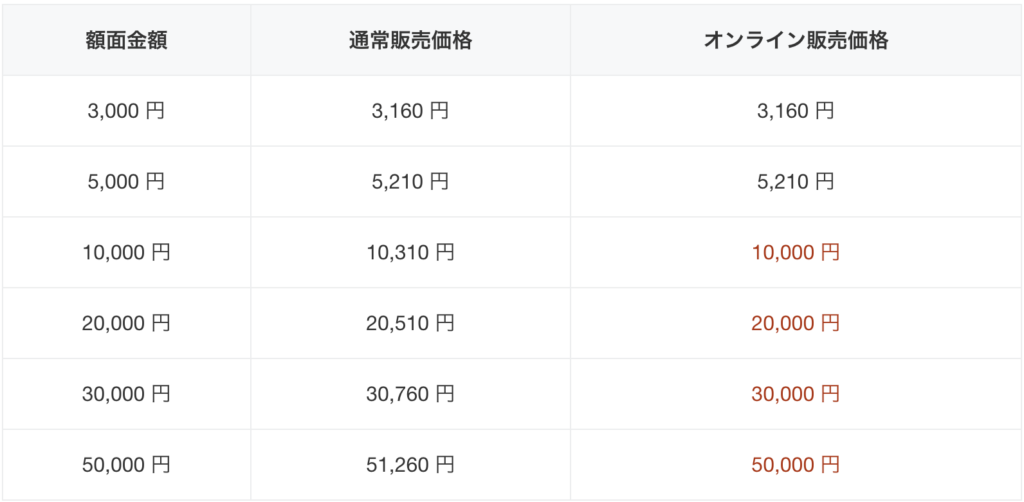Select the 5,000 円 face value cell
The height and width of the screenshot is (502, 1024).
[x=126, y=181]
